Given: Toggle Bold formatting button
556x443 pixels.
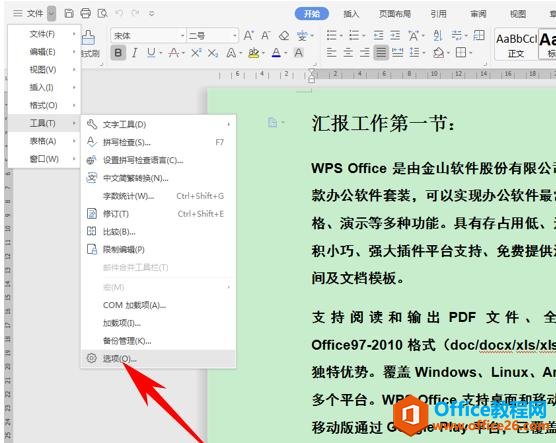Looking at the screenshot, I should [118, 53].
